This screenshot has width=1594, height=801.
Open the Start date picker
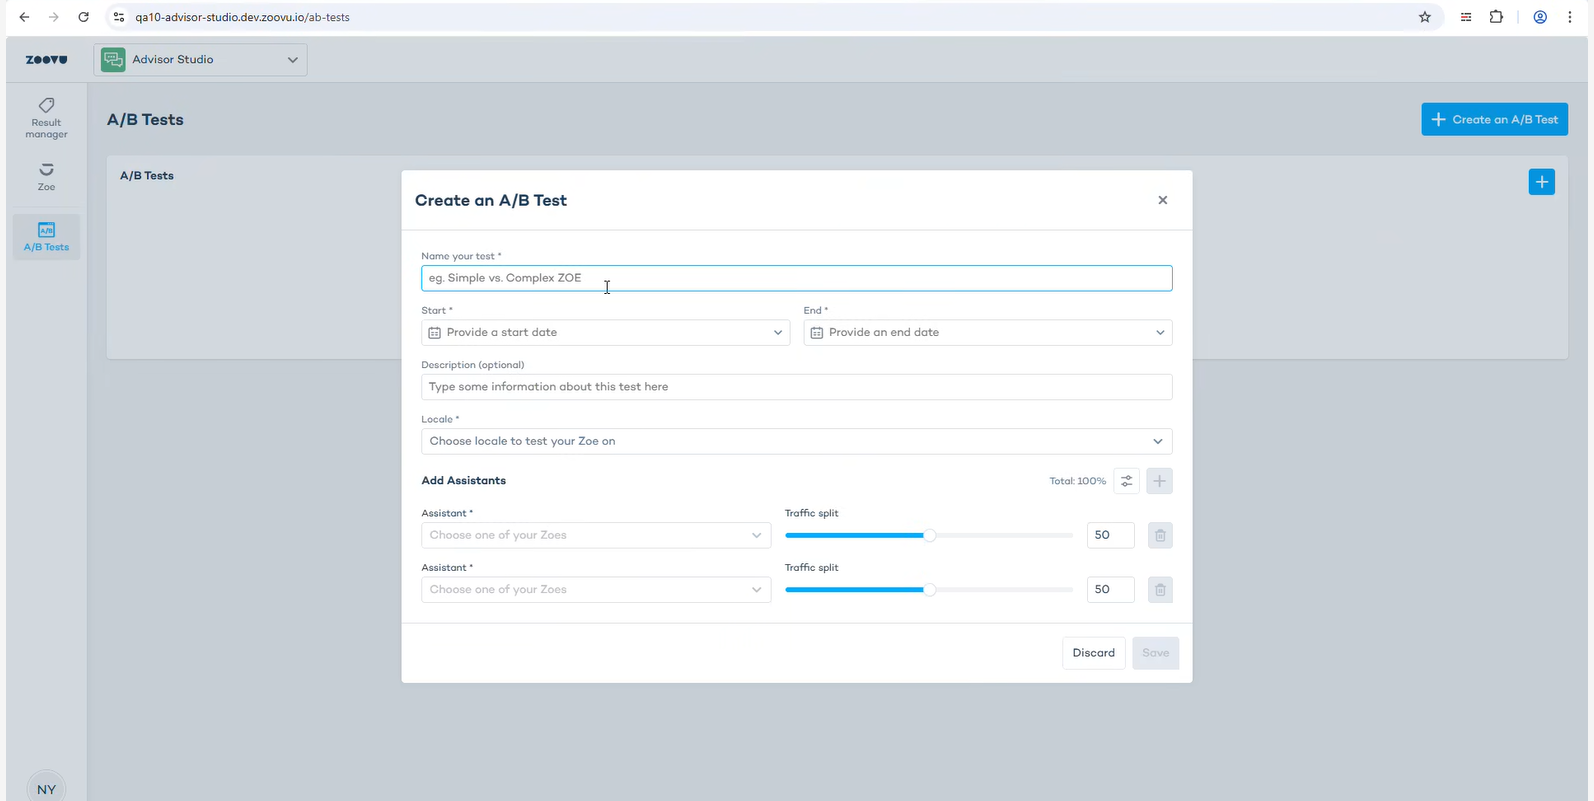(605, 332)
